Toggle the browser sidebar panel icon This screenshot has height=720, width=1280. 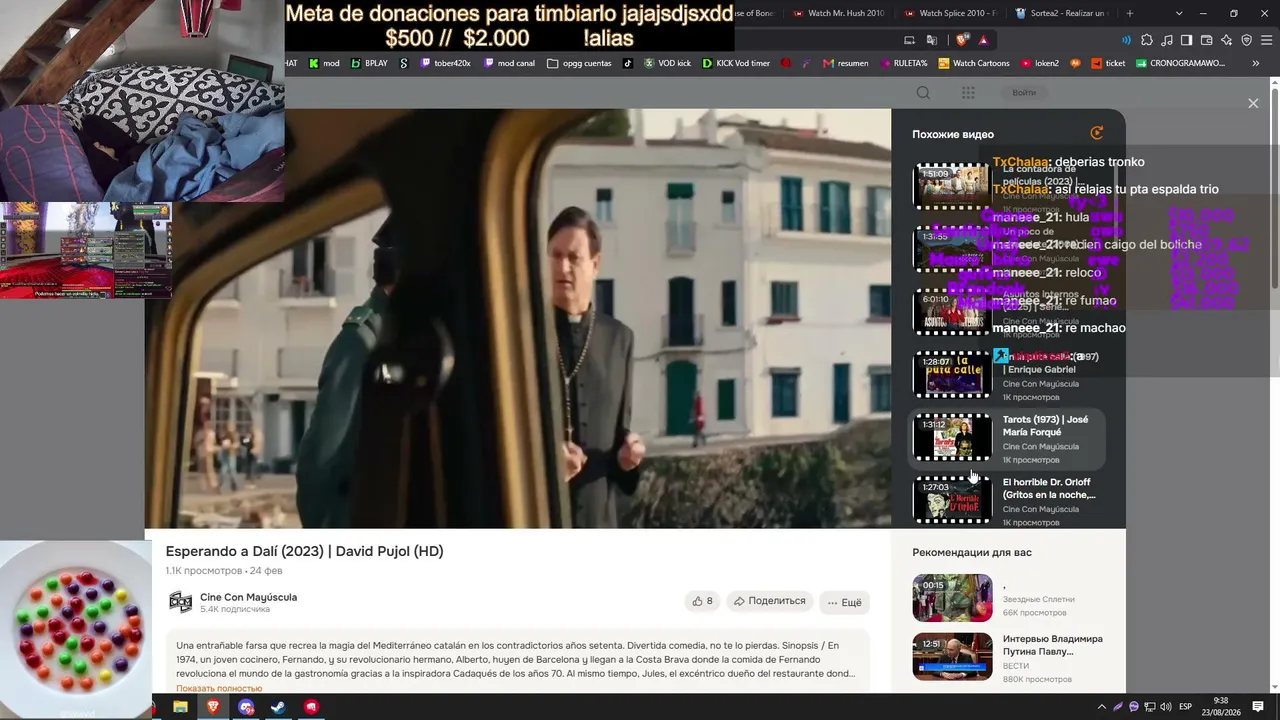1187,40
